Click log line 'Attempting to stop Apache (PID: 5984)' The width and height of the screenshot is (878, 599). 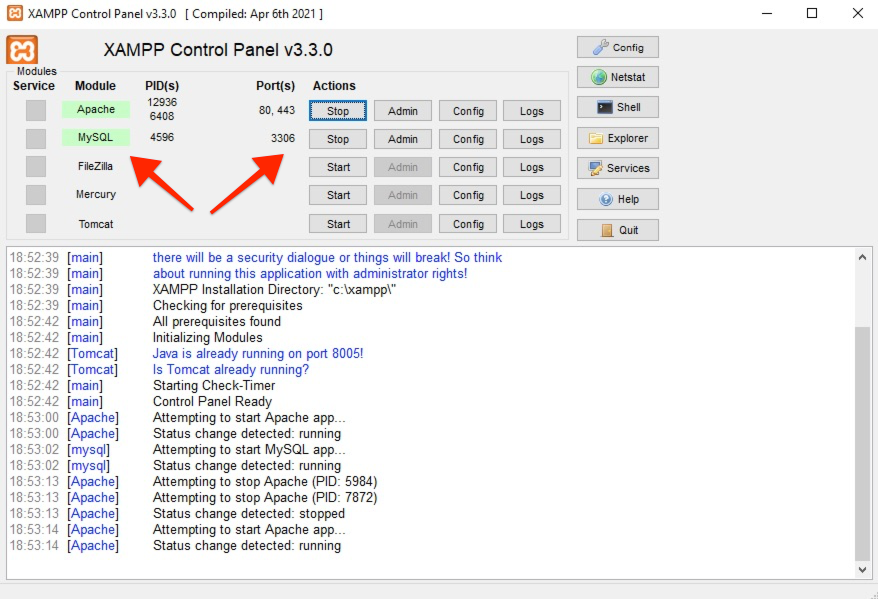pyautogui.click(x=265, y=481)
